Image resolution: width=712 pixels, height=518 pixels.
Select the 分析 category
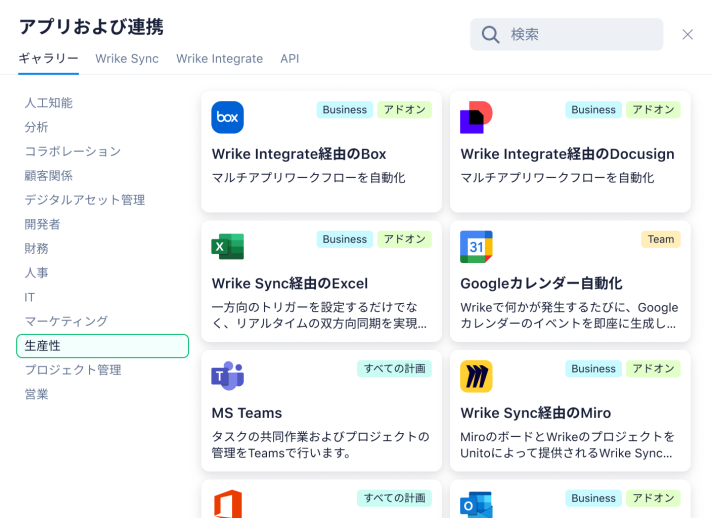point(36,127)
